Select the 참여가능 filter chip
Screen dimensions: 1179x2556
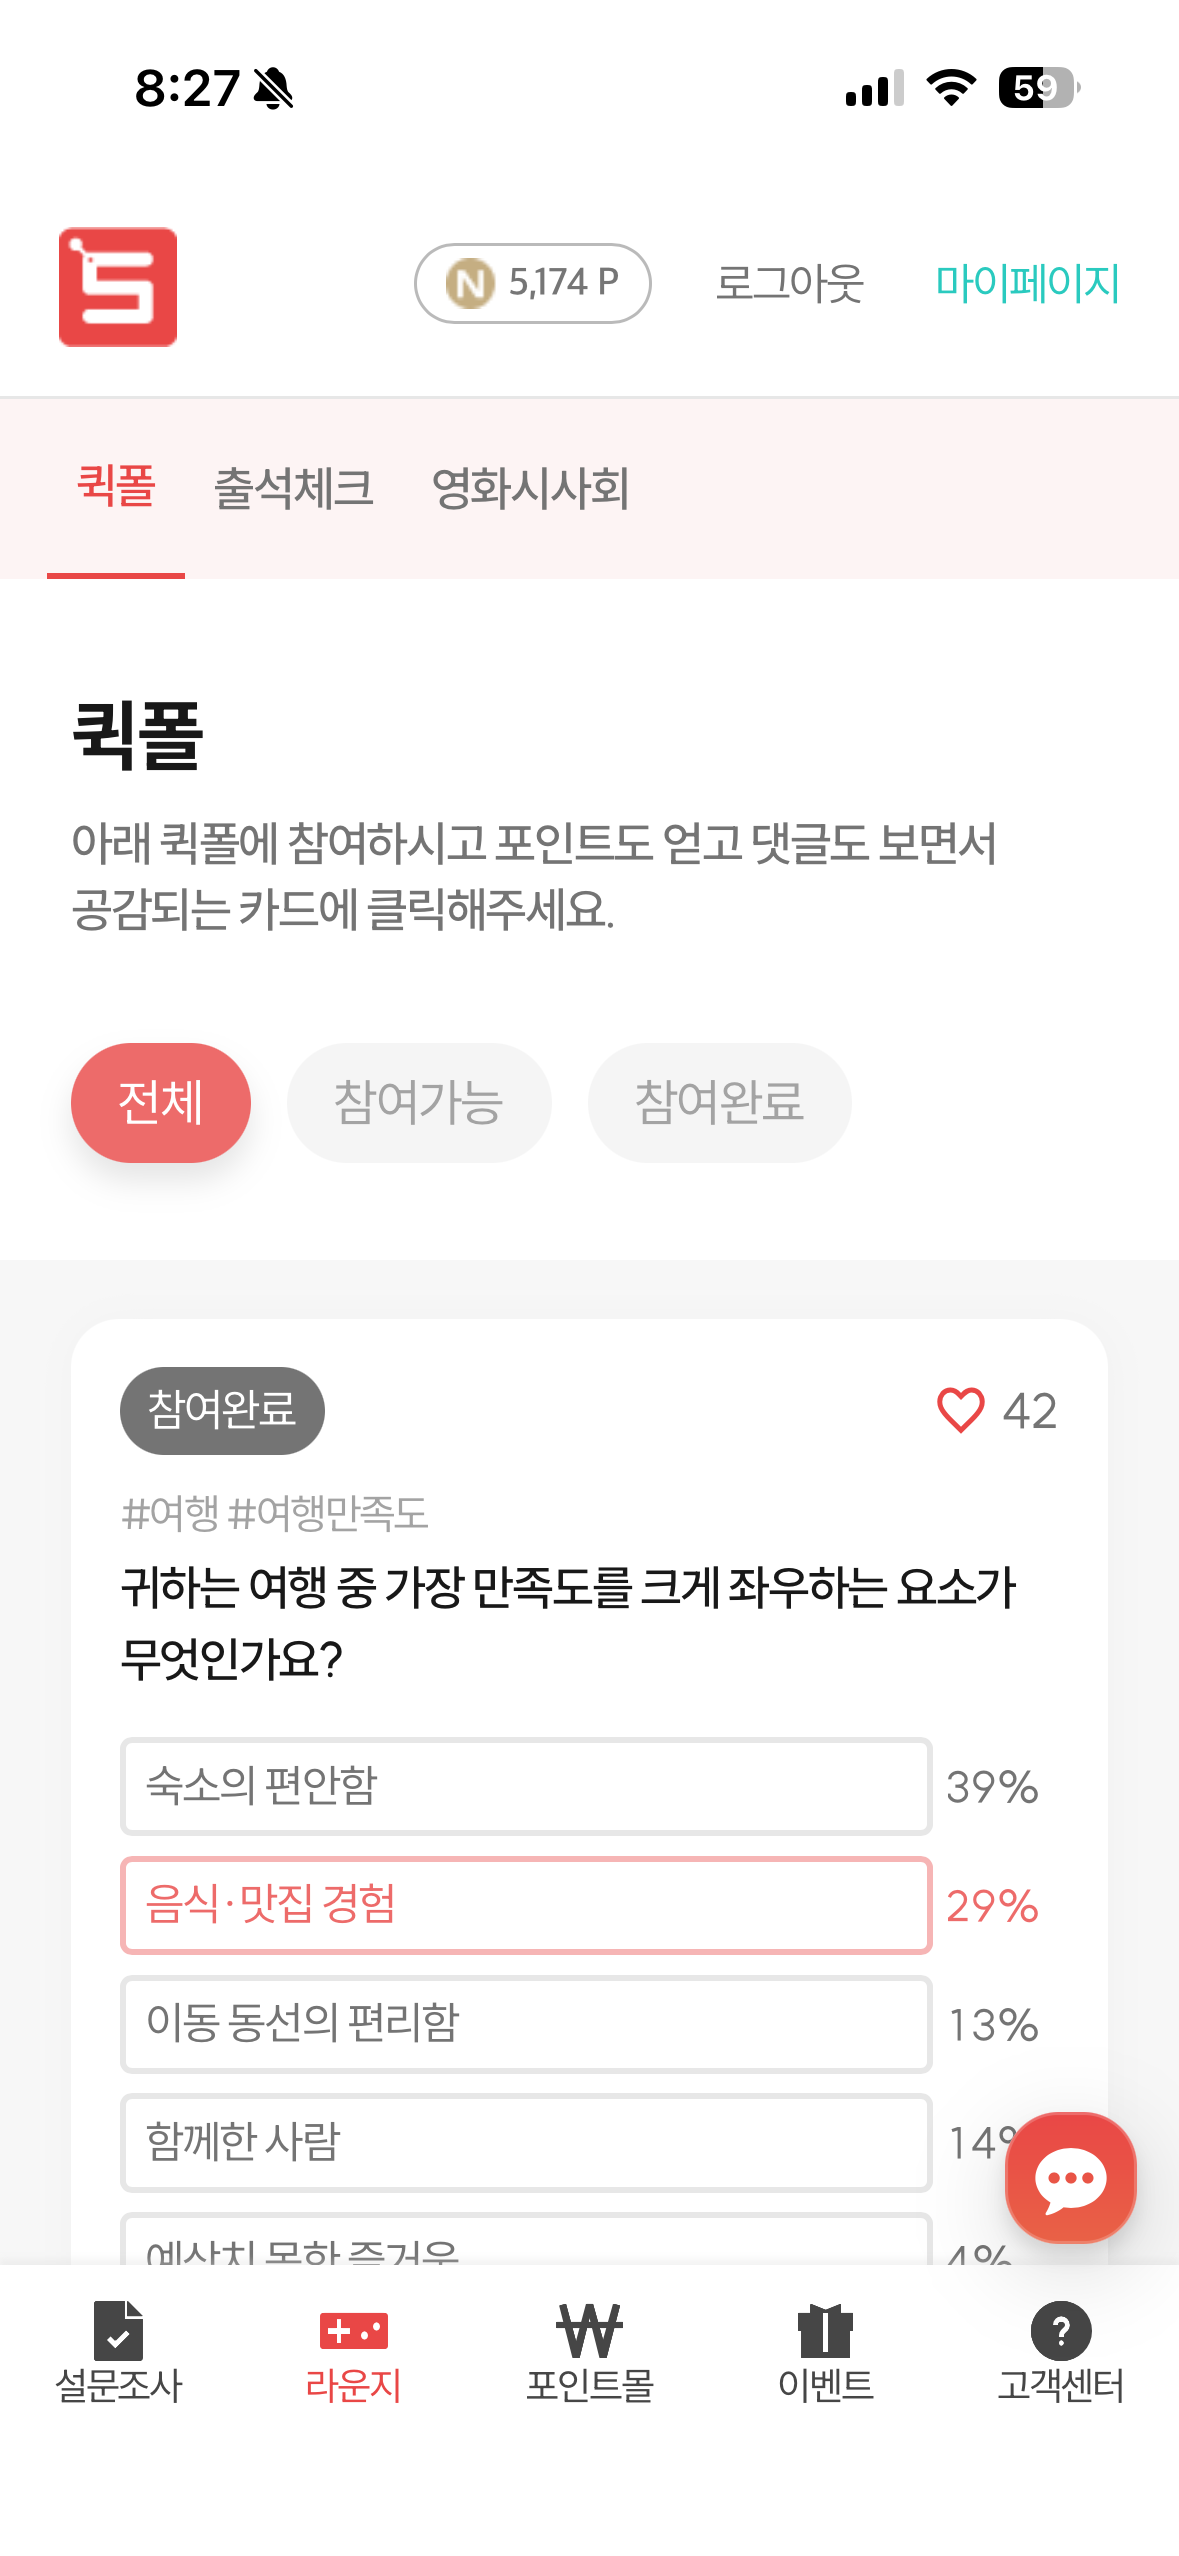click(418, 1102)
